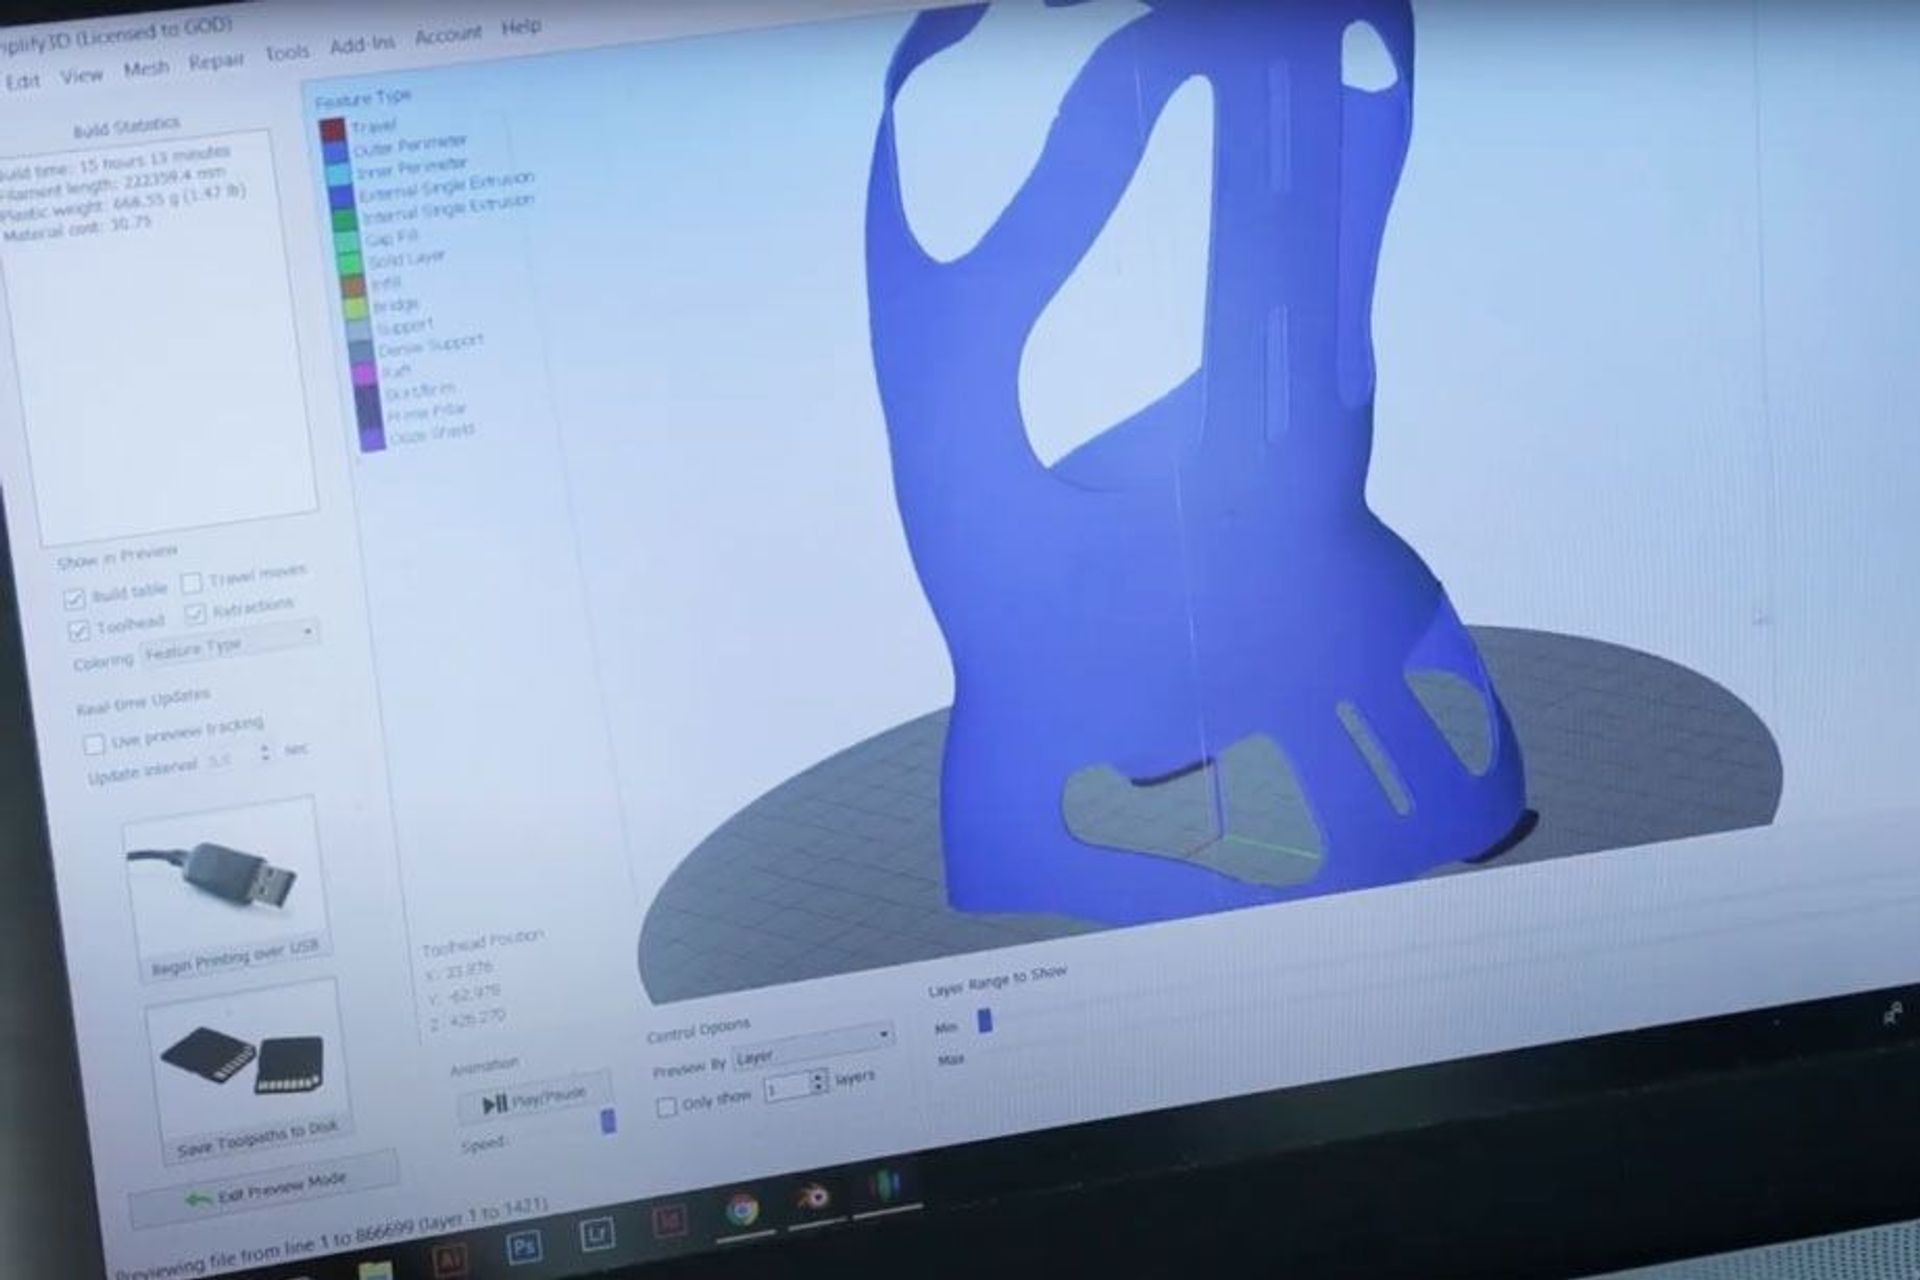
Task: Enable the Only show layers checkbox
Action: coord(666,1107)
